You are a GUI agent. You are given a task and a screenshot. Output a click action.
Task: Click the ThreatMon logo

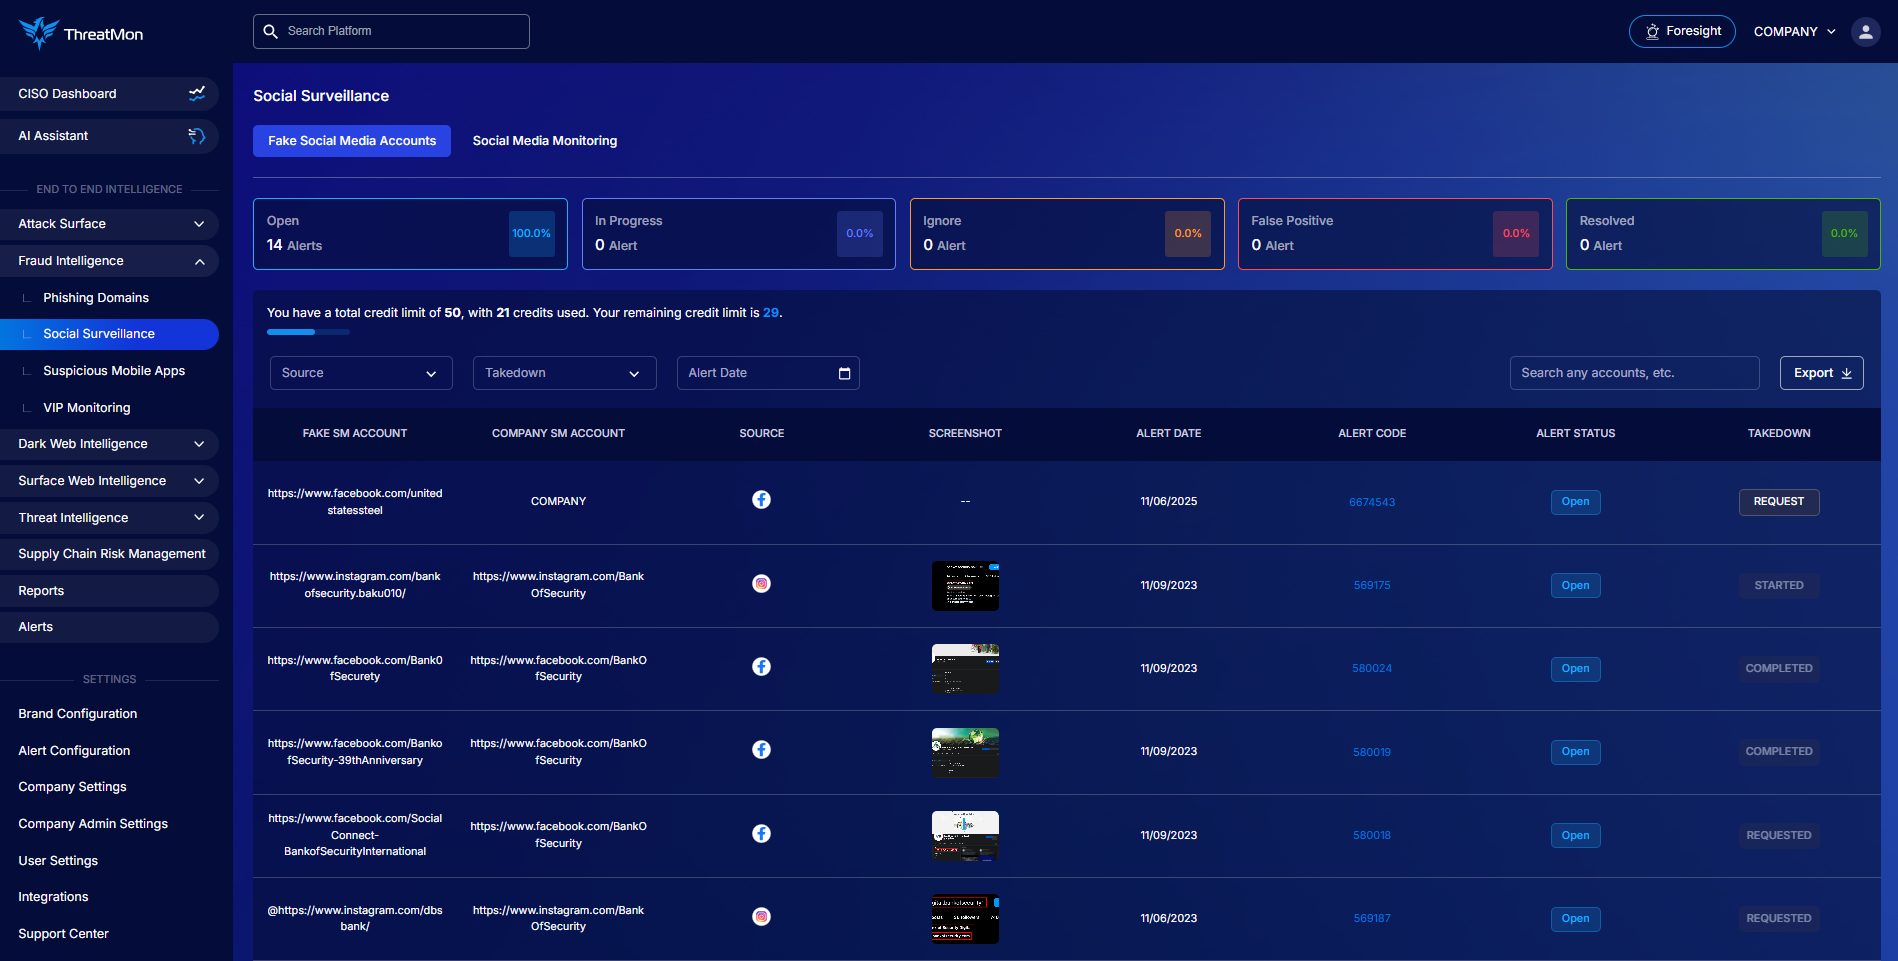click(81, 33)
